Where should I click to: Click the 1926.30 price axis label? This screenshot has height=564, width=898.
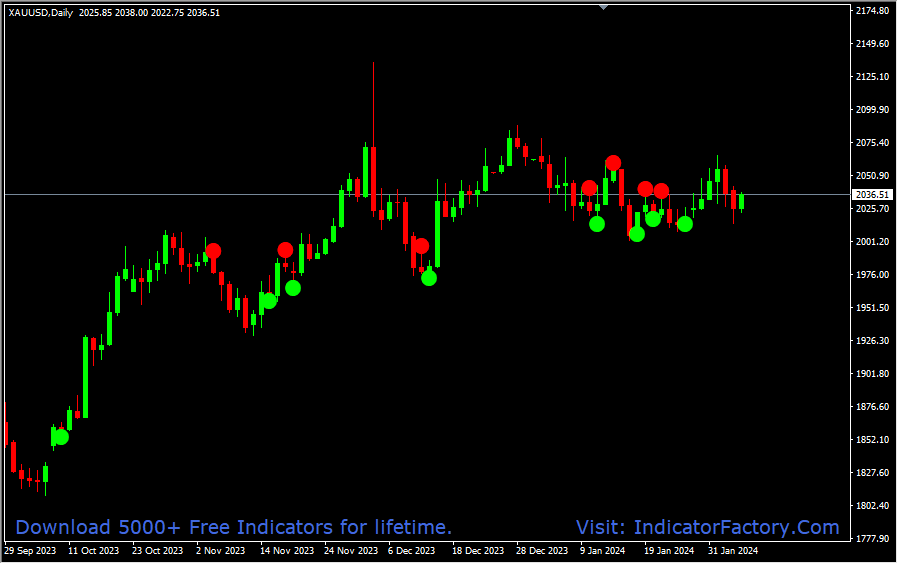tap(872, 341)
